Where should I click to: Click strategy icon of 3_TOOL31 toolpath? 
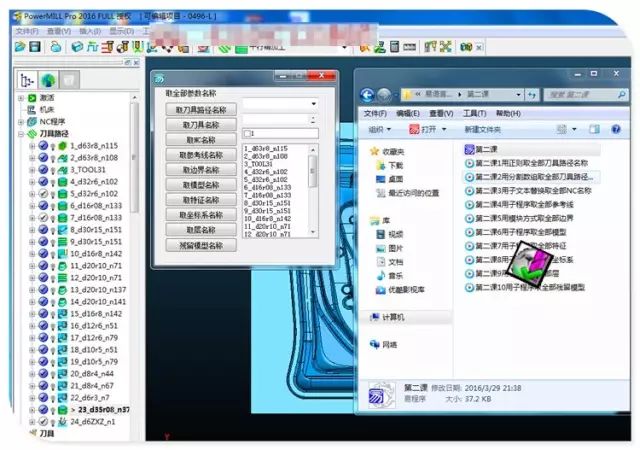[x=62, y=169]
